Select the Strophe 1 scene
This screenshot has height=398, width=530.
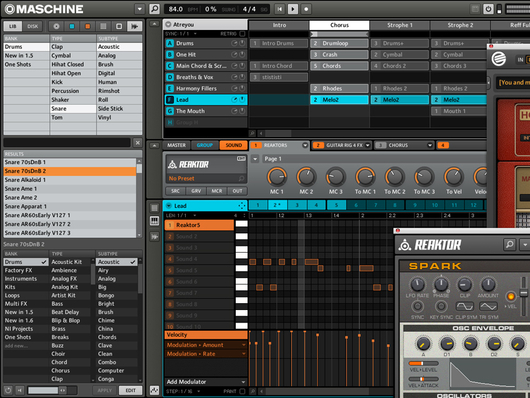400,25
